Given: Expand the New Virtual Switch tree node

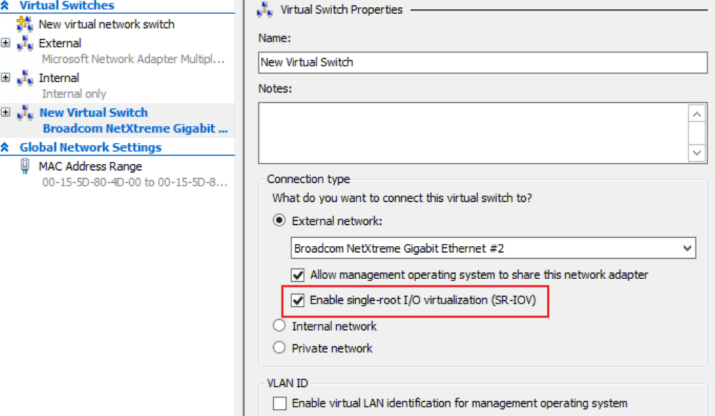Looking at the screenshot, I should point(7,112).
